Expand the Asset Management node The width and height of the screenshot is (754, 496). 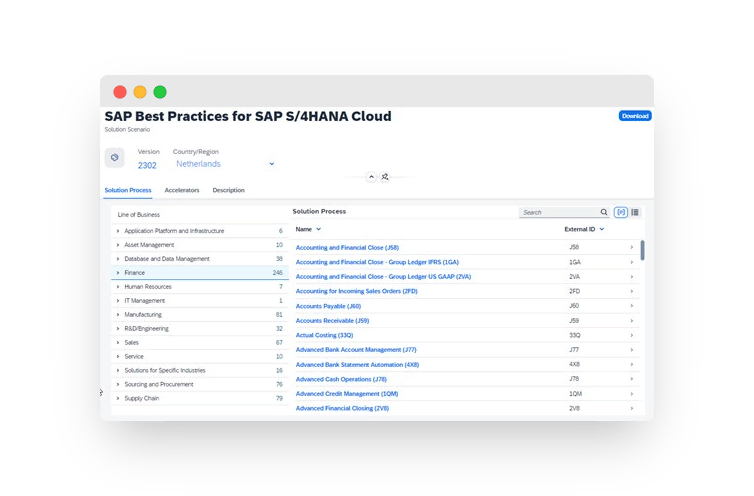point(118,245)
